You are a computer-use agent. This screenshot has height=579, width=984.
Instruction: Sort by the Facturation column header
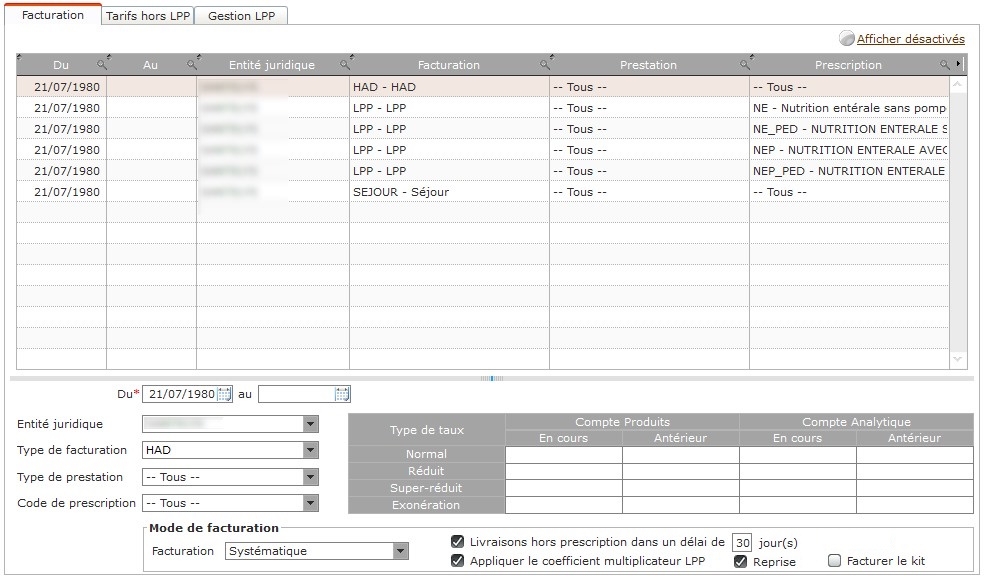click(x=449, y=65)
